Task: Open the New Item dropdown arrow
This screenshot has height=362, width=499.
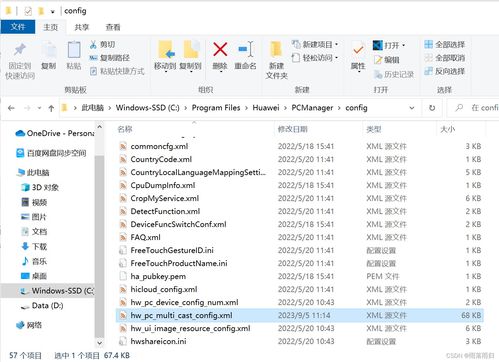Action: (x=336, y=44)
